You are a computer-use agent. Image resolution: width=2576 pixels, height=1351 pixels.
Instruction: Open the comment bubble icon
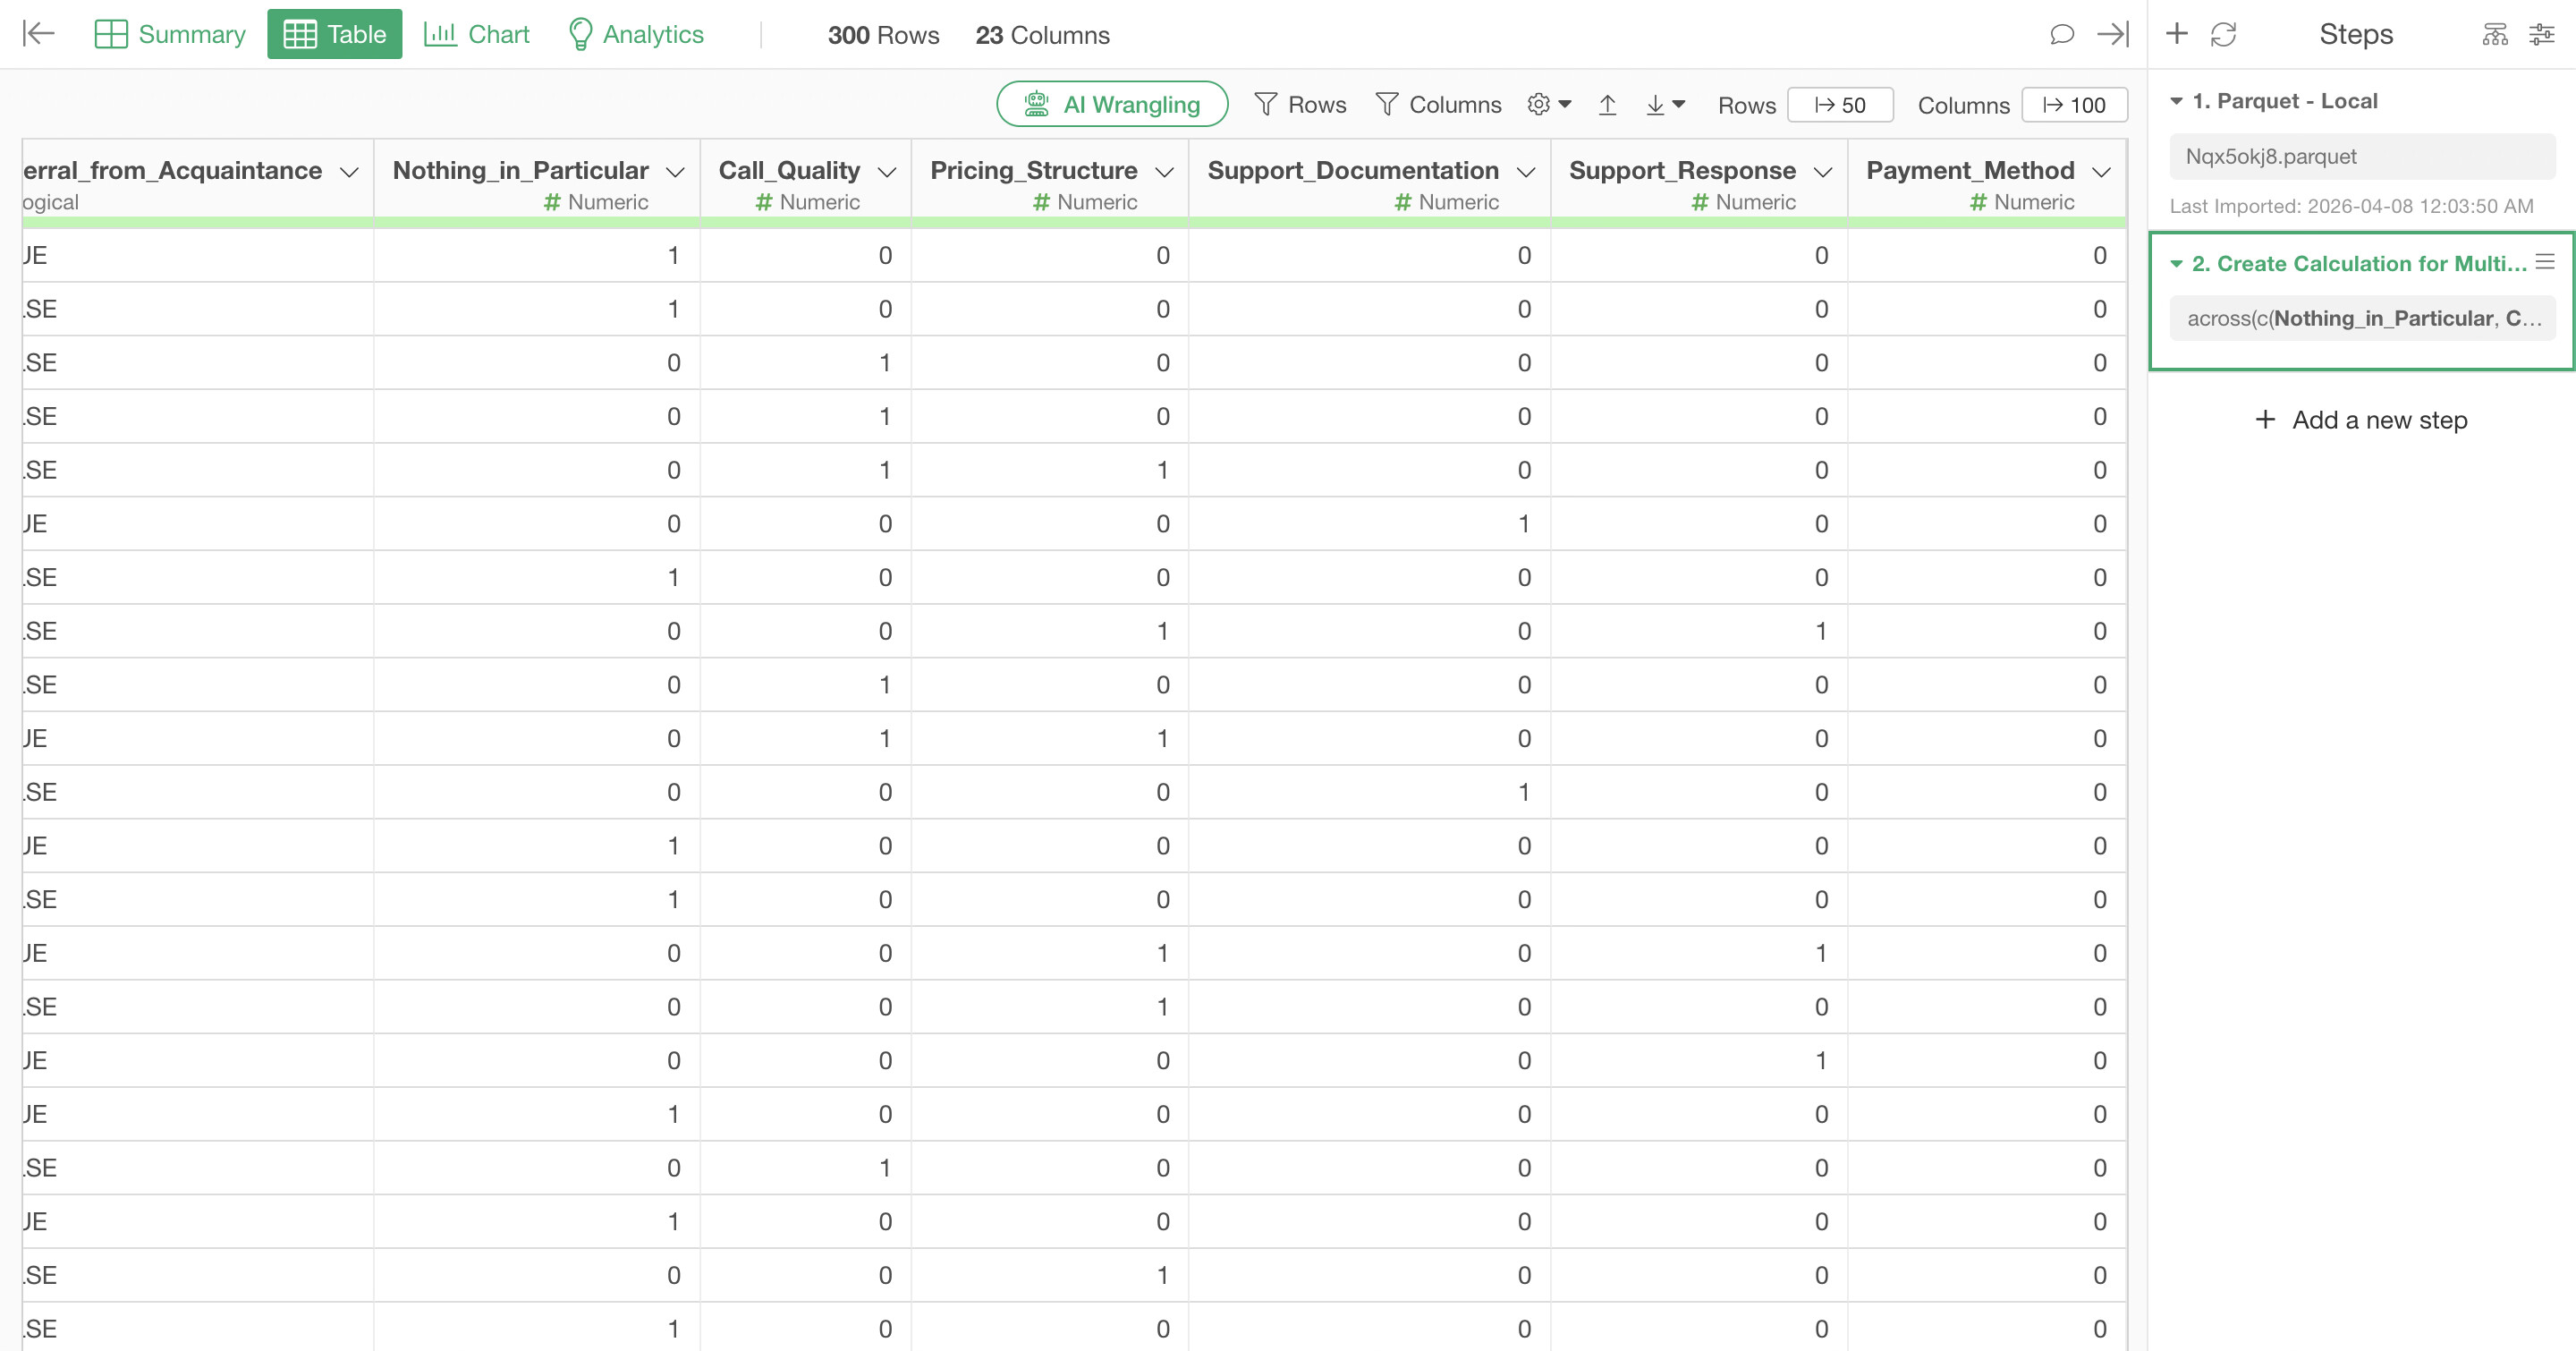[x=2061, y=34]
